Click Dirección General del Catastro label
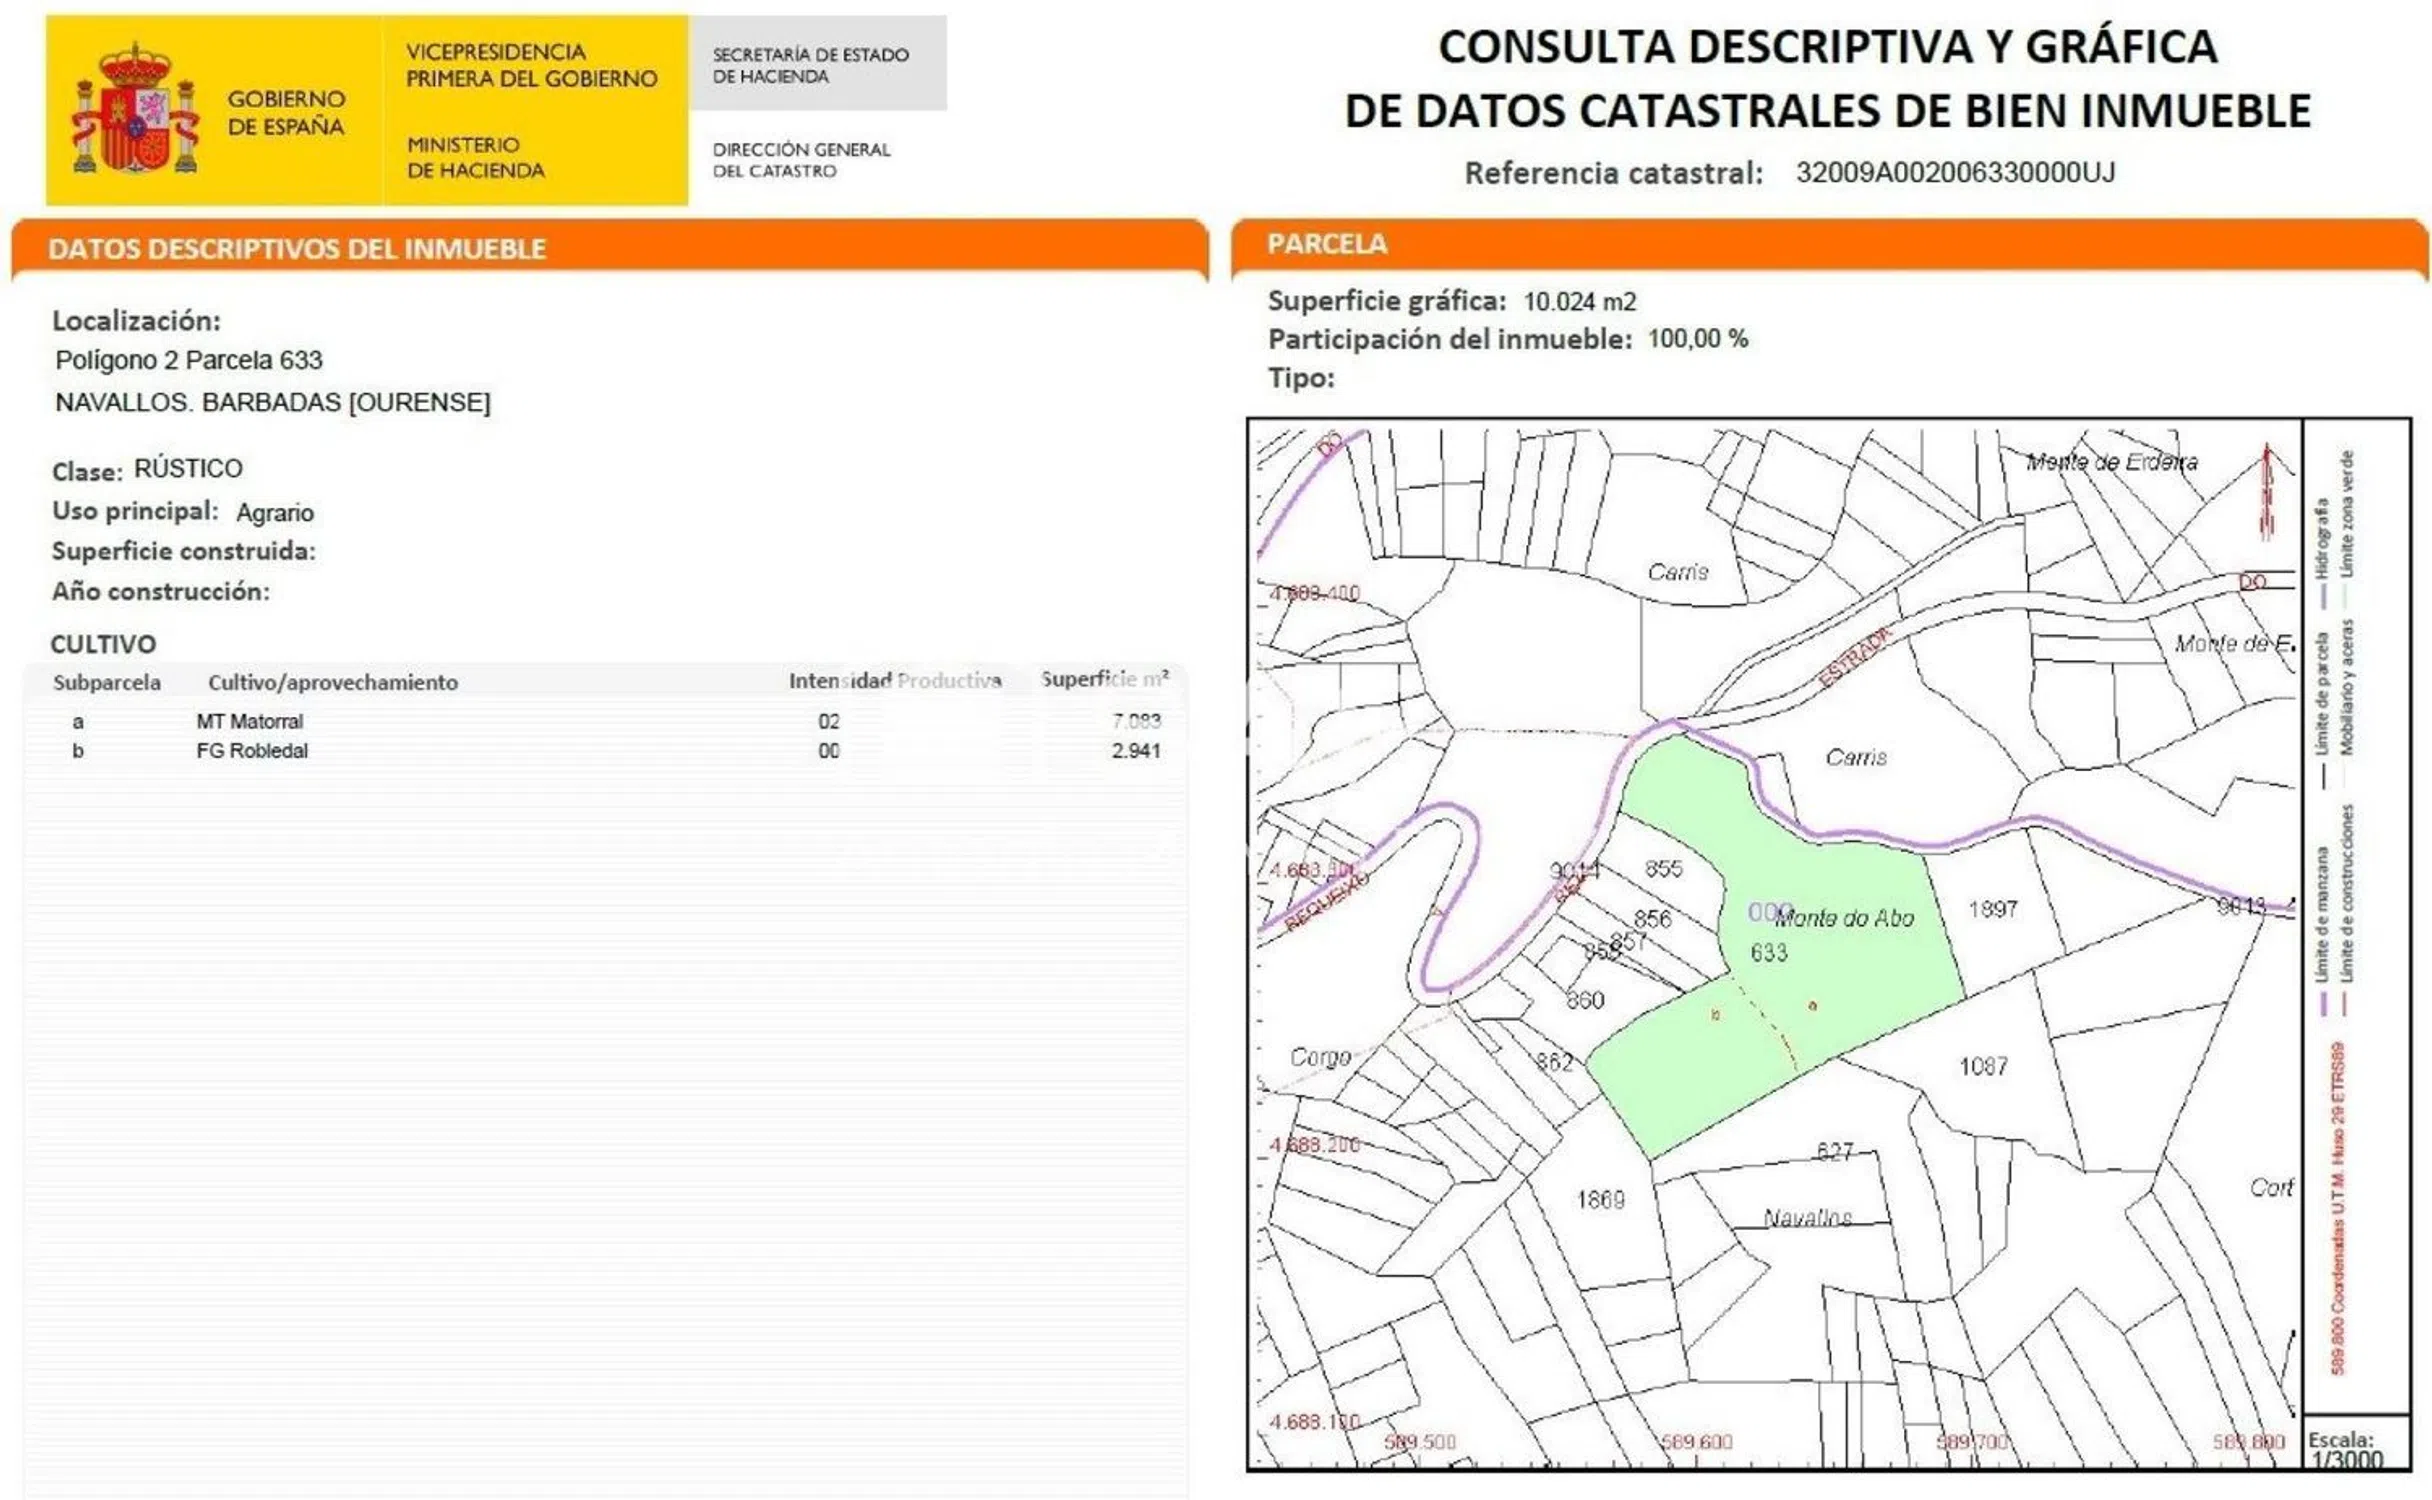2432x1500 pixels. (x=801, y=160)
